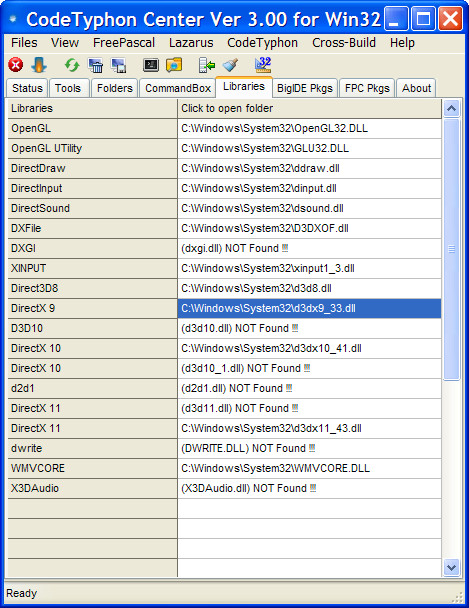
Task: Select the DirectInput row label
Action: click(x=92, y=188)
